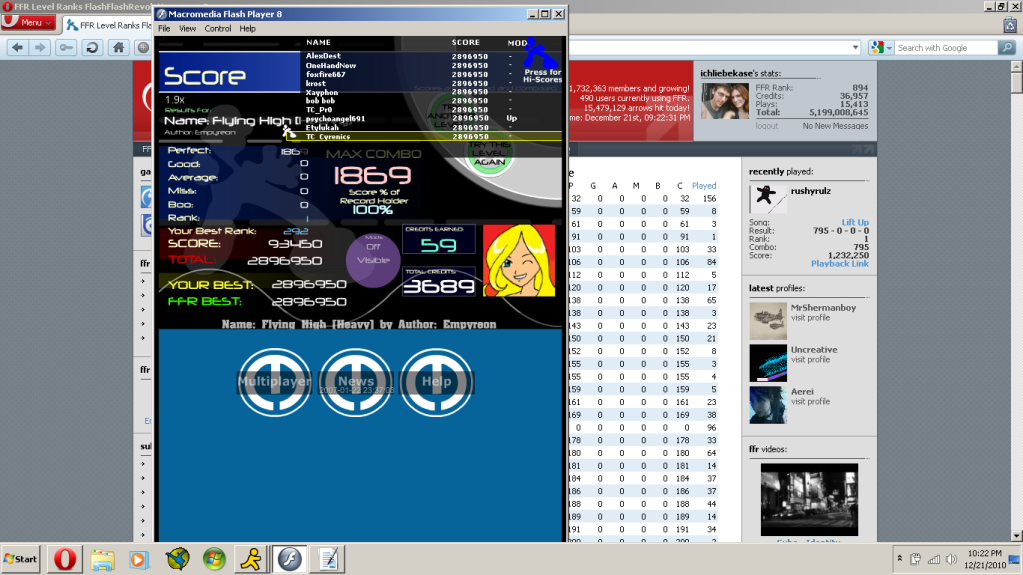This screenshot has height=575, width=1023.
Task: Click the Lift Up song link
Action: (x=854, y=222)
